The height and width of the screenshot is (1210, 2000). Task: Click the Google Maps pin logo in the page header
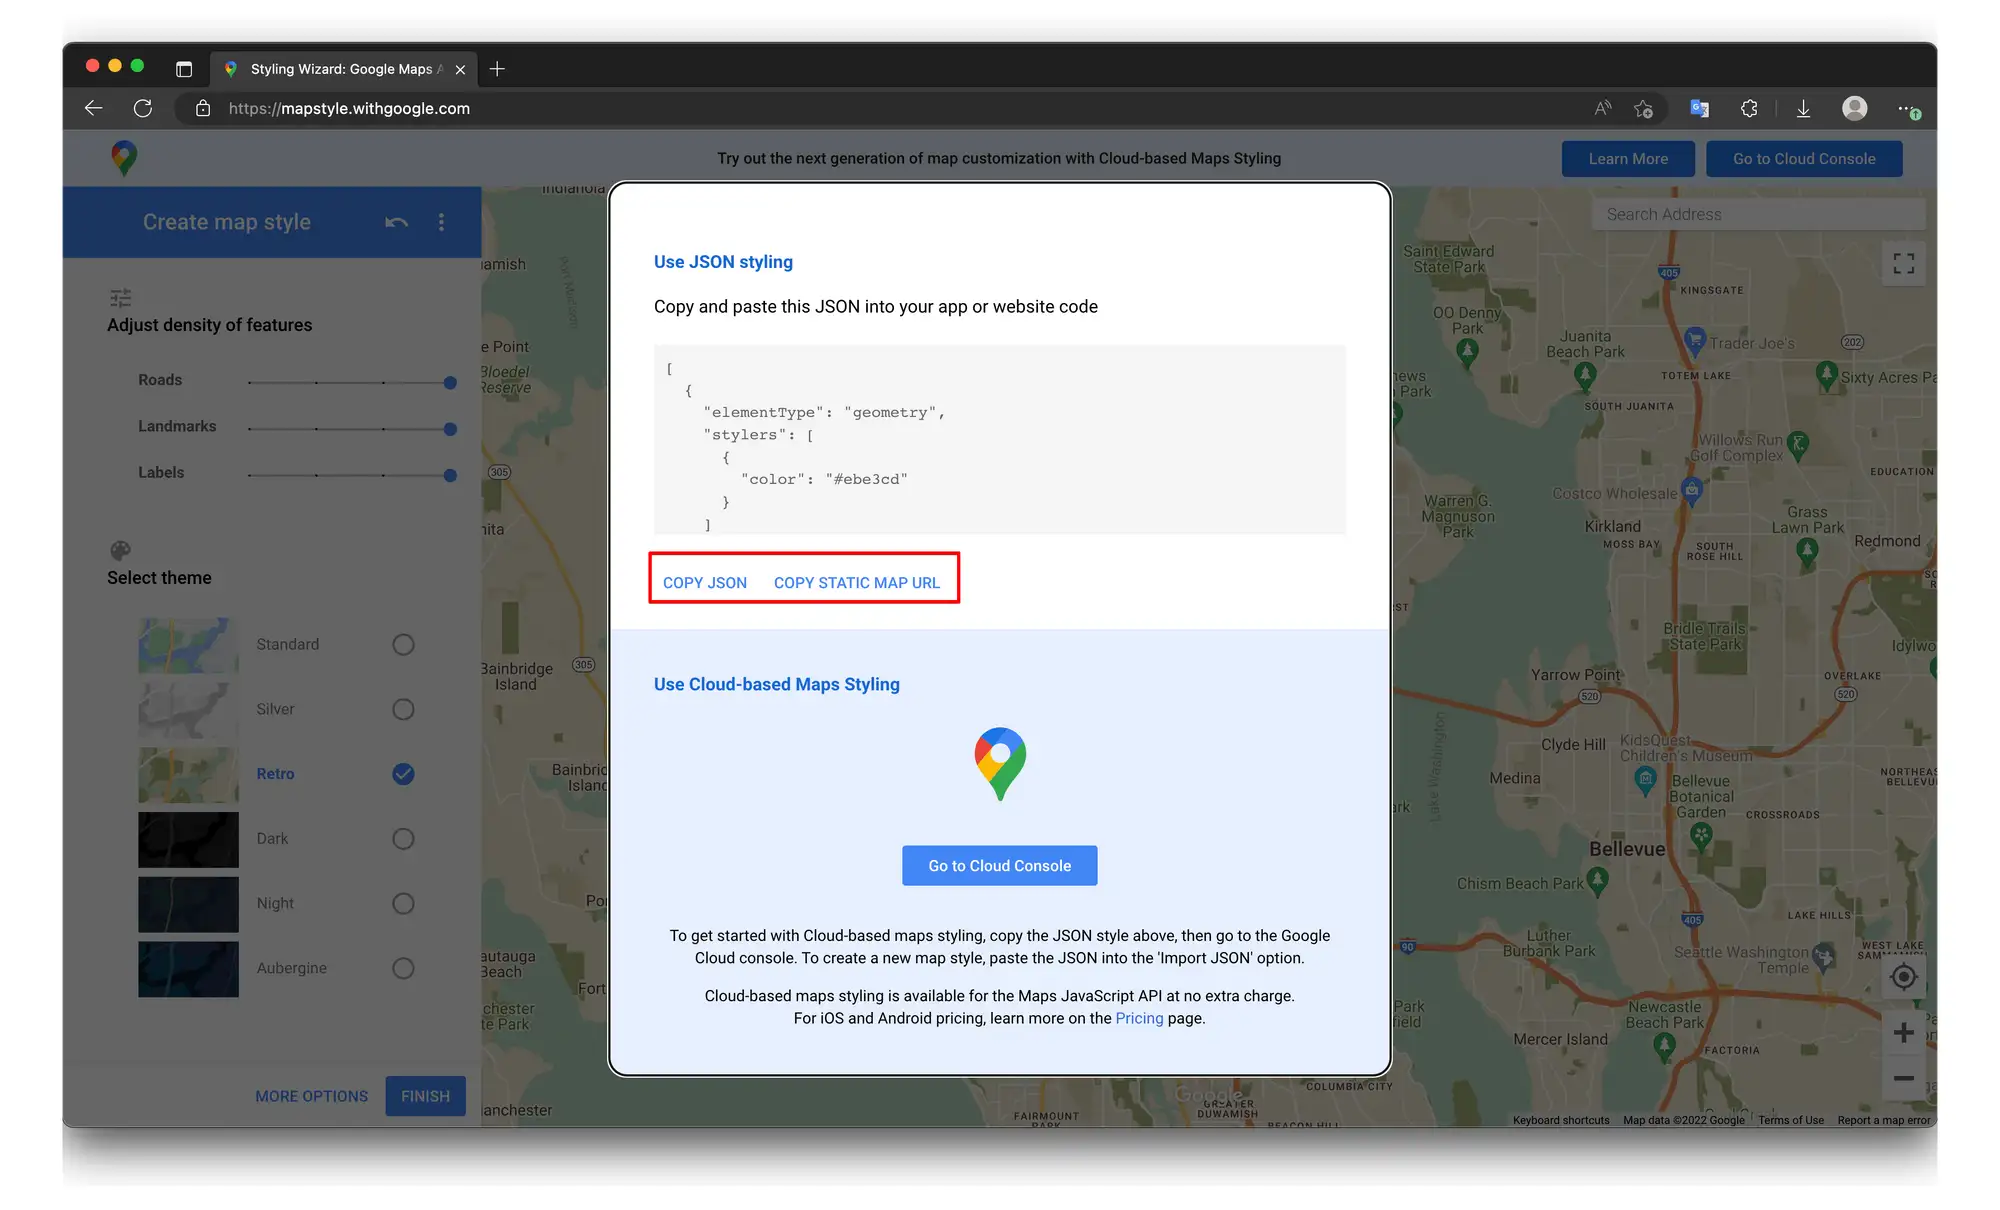point(124,158)
